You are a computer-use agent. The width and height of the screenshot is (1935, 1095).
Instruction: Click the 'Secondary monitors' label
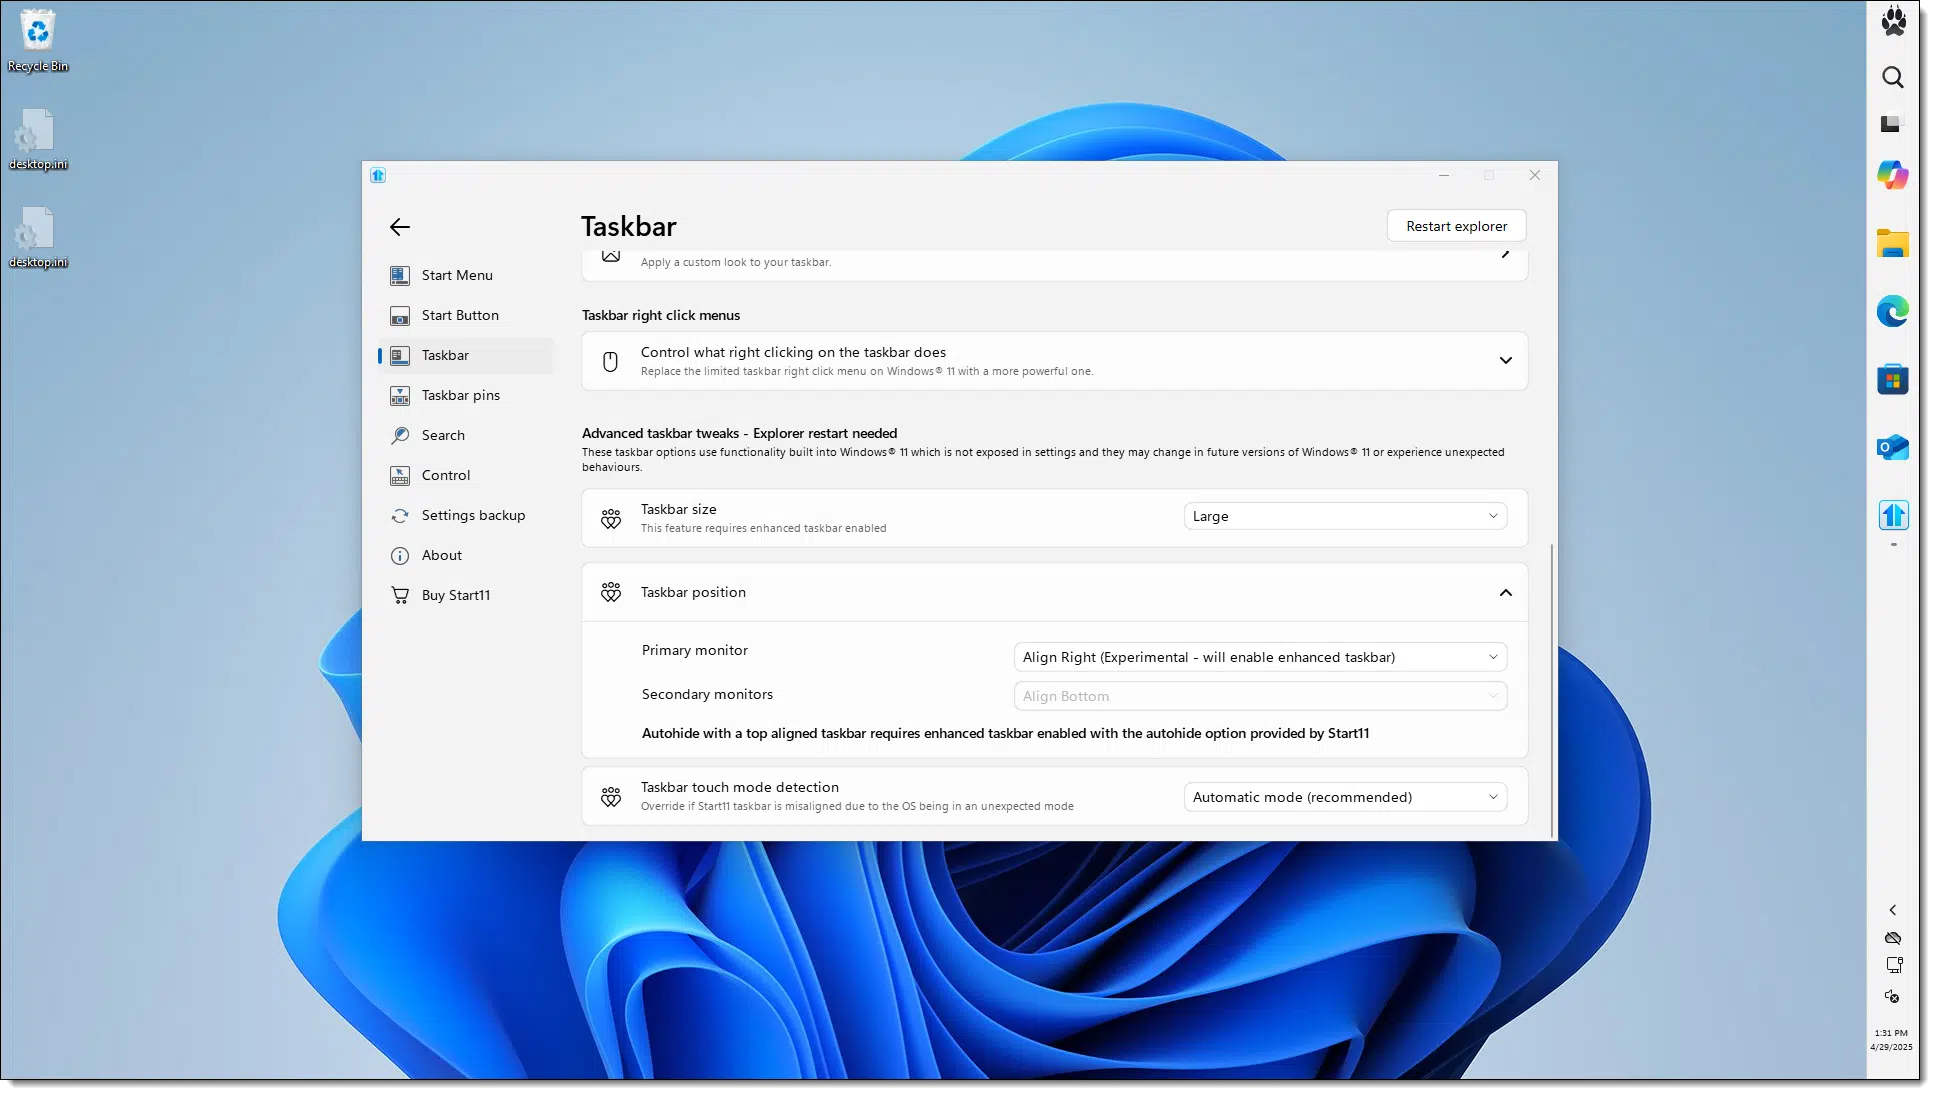[707, 694]
